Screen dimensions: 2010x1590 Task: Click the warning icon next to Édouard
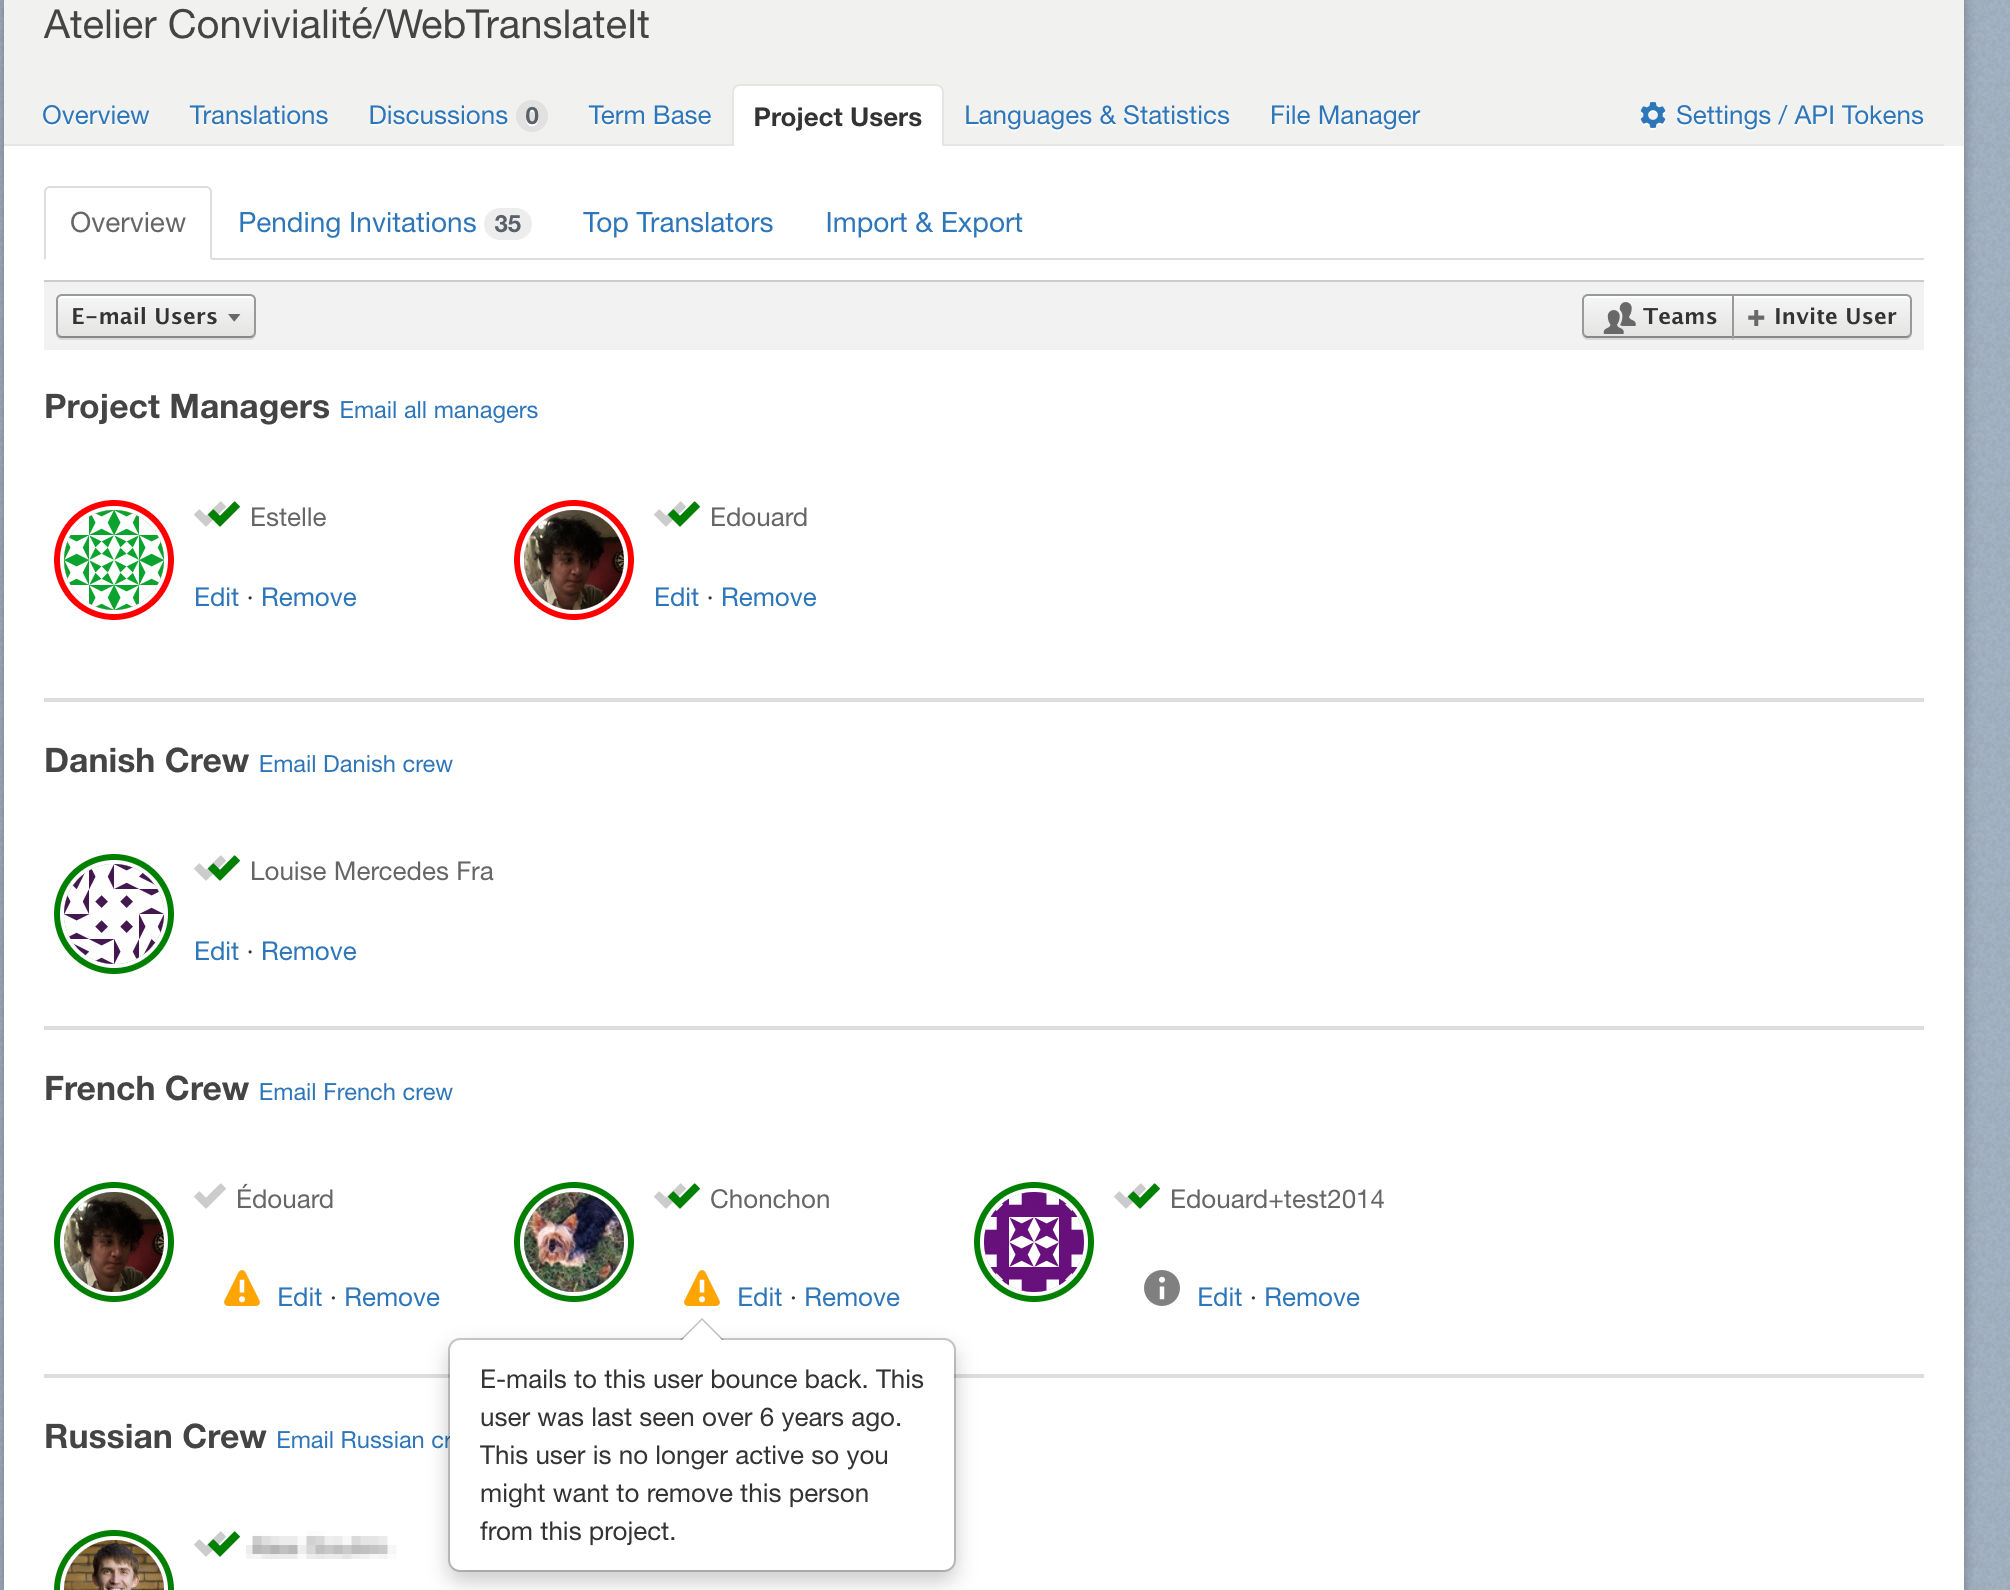(x=241, y=1289)
